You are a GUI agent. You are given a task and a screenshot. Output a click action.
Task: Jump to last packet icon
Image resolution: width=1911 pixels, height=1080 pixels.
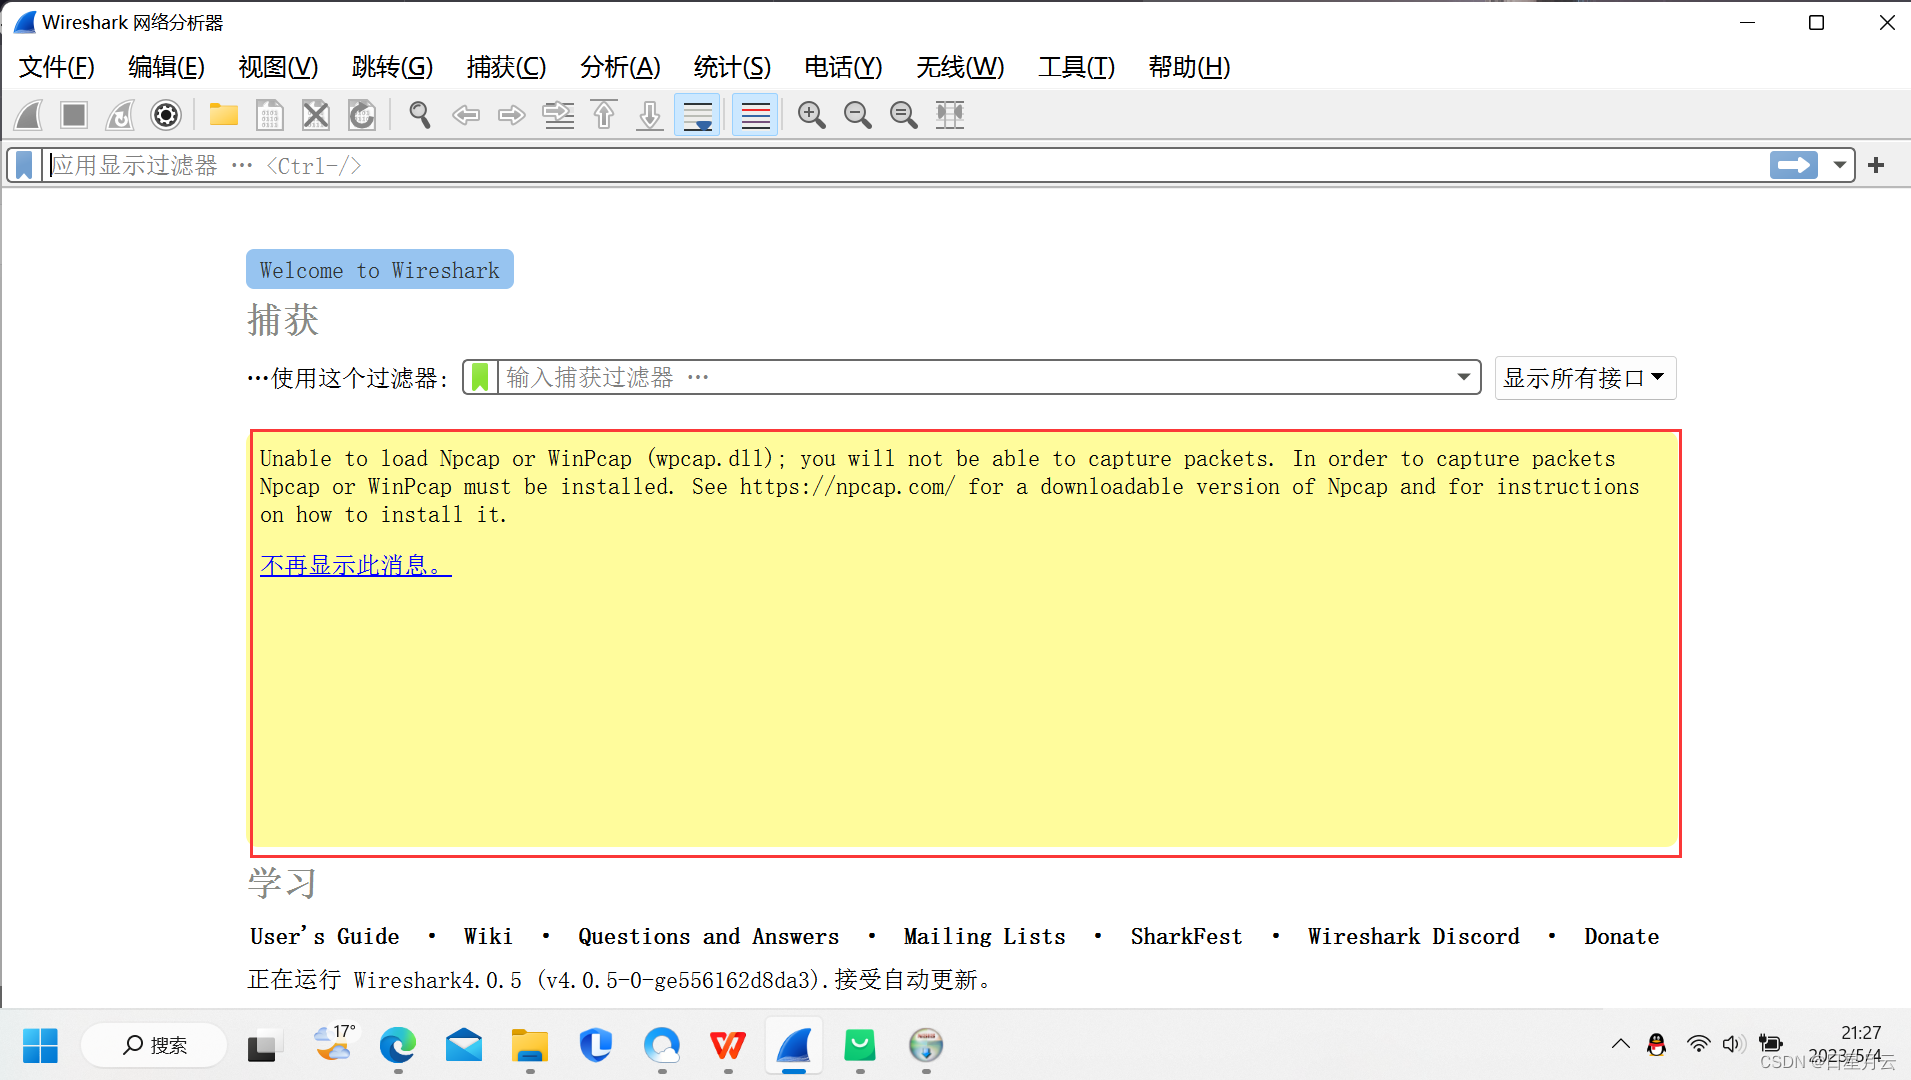click(x=650, y=115)
